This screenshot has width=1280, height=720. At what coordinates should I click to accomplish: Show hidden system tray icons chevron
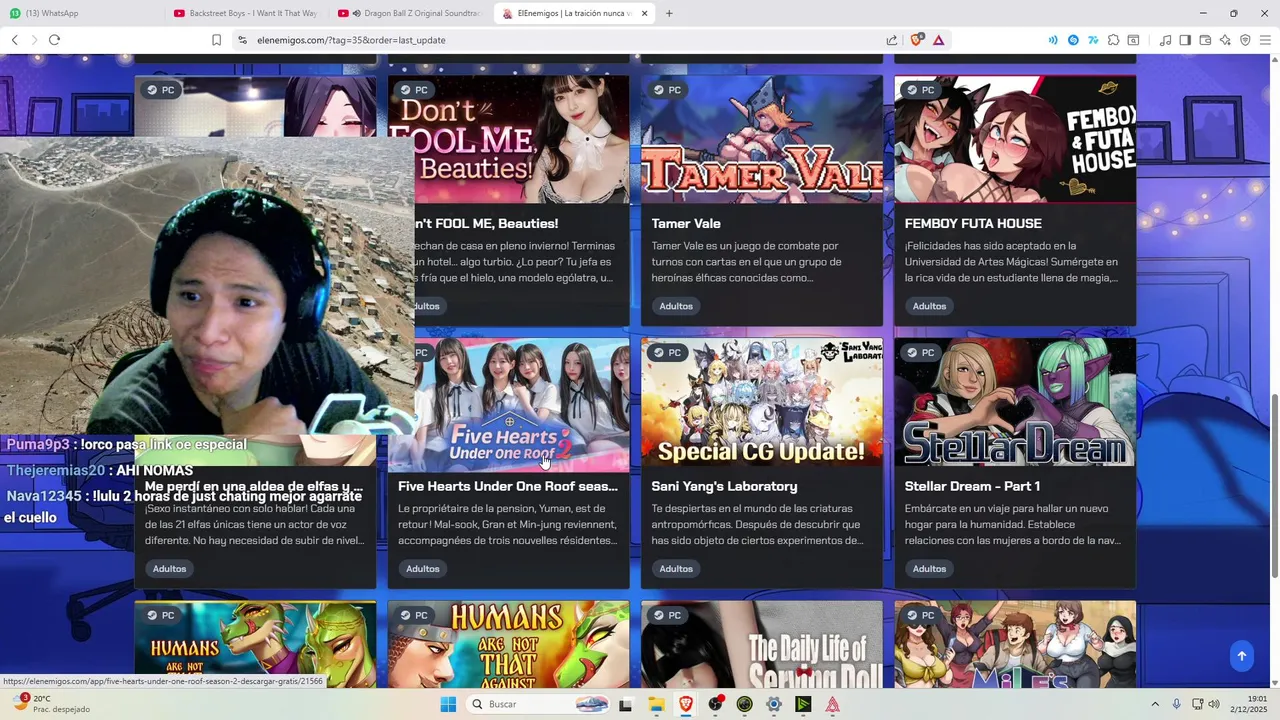(1155, 704)
